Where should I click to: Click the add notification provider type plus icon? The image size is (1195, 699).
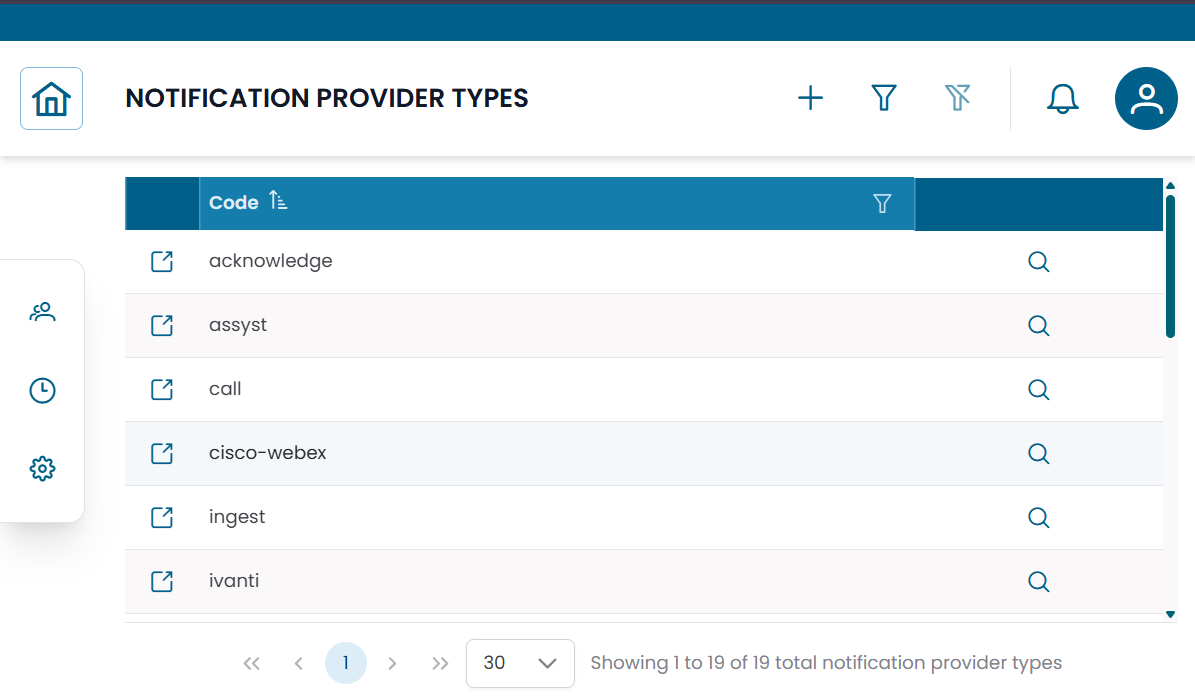(810, 98)
